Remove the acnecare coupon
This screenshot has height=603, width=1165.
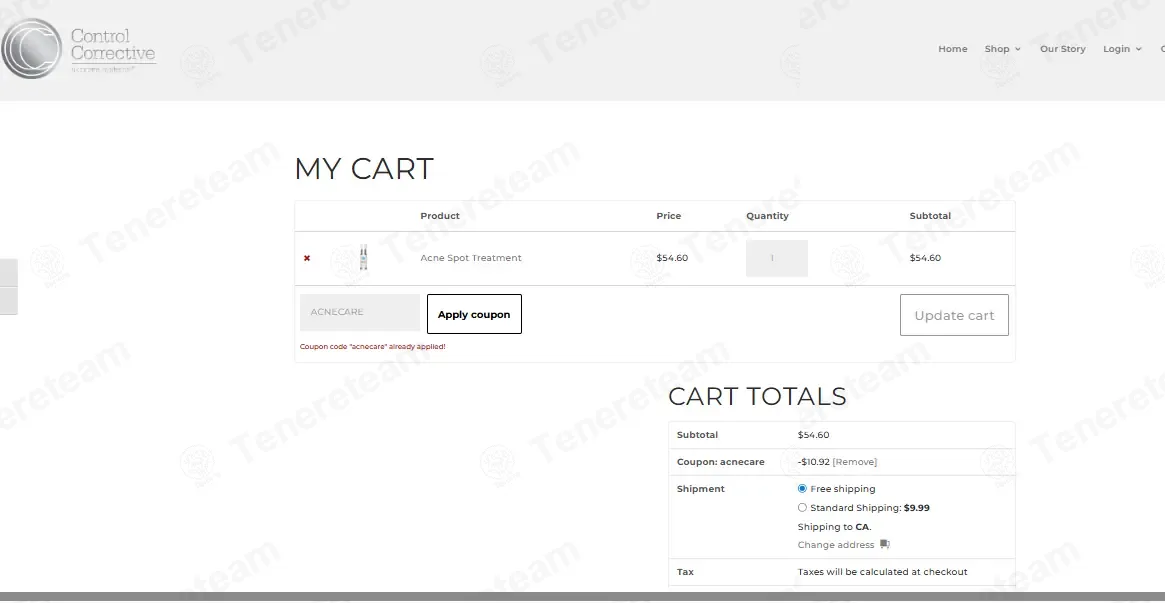[x=854, y=462]
